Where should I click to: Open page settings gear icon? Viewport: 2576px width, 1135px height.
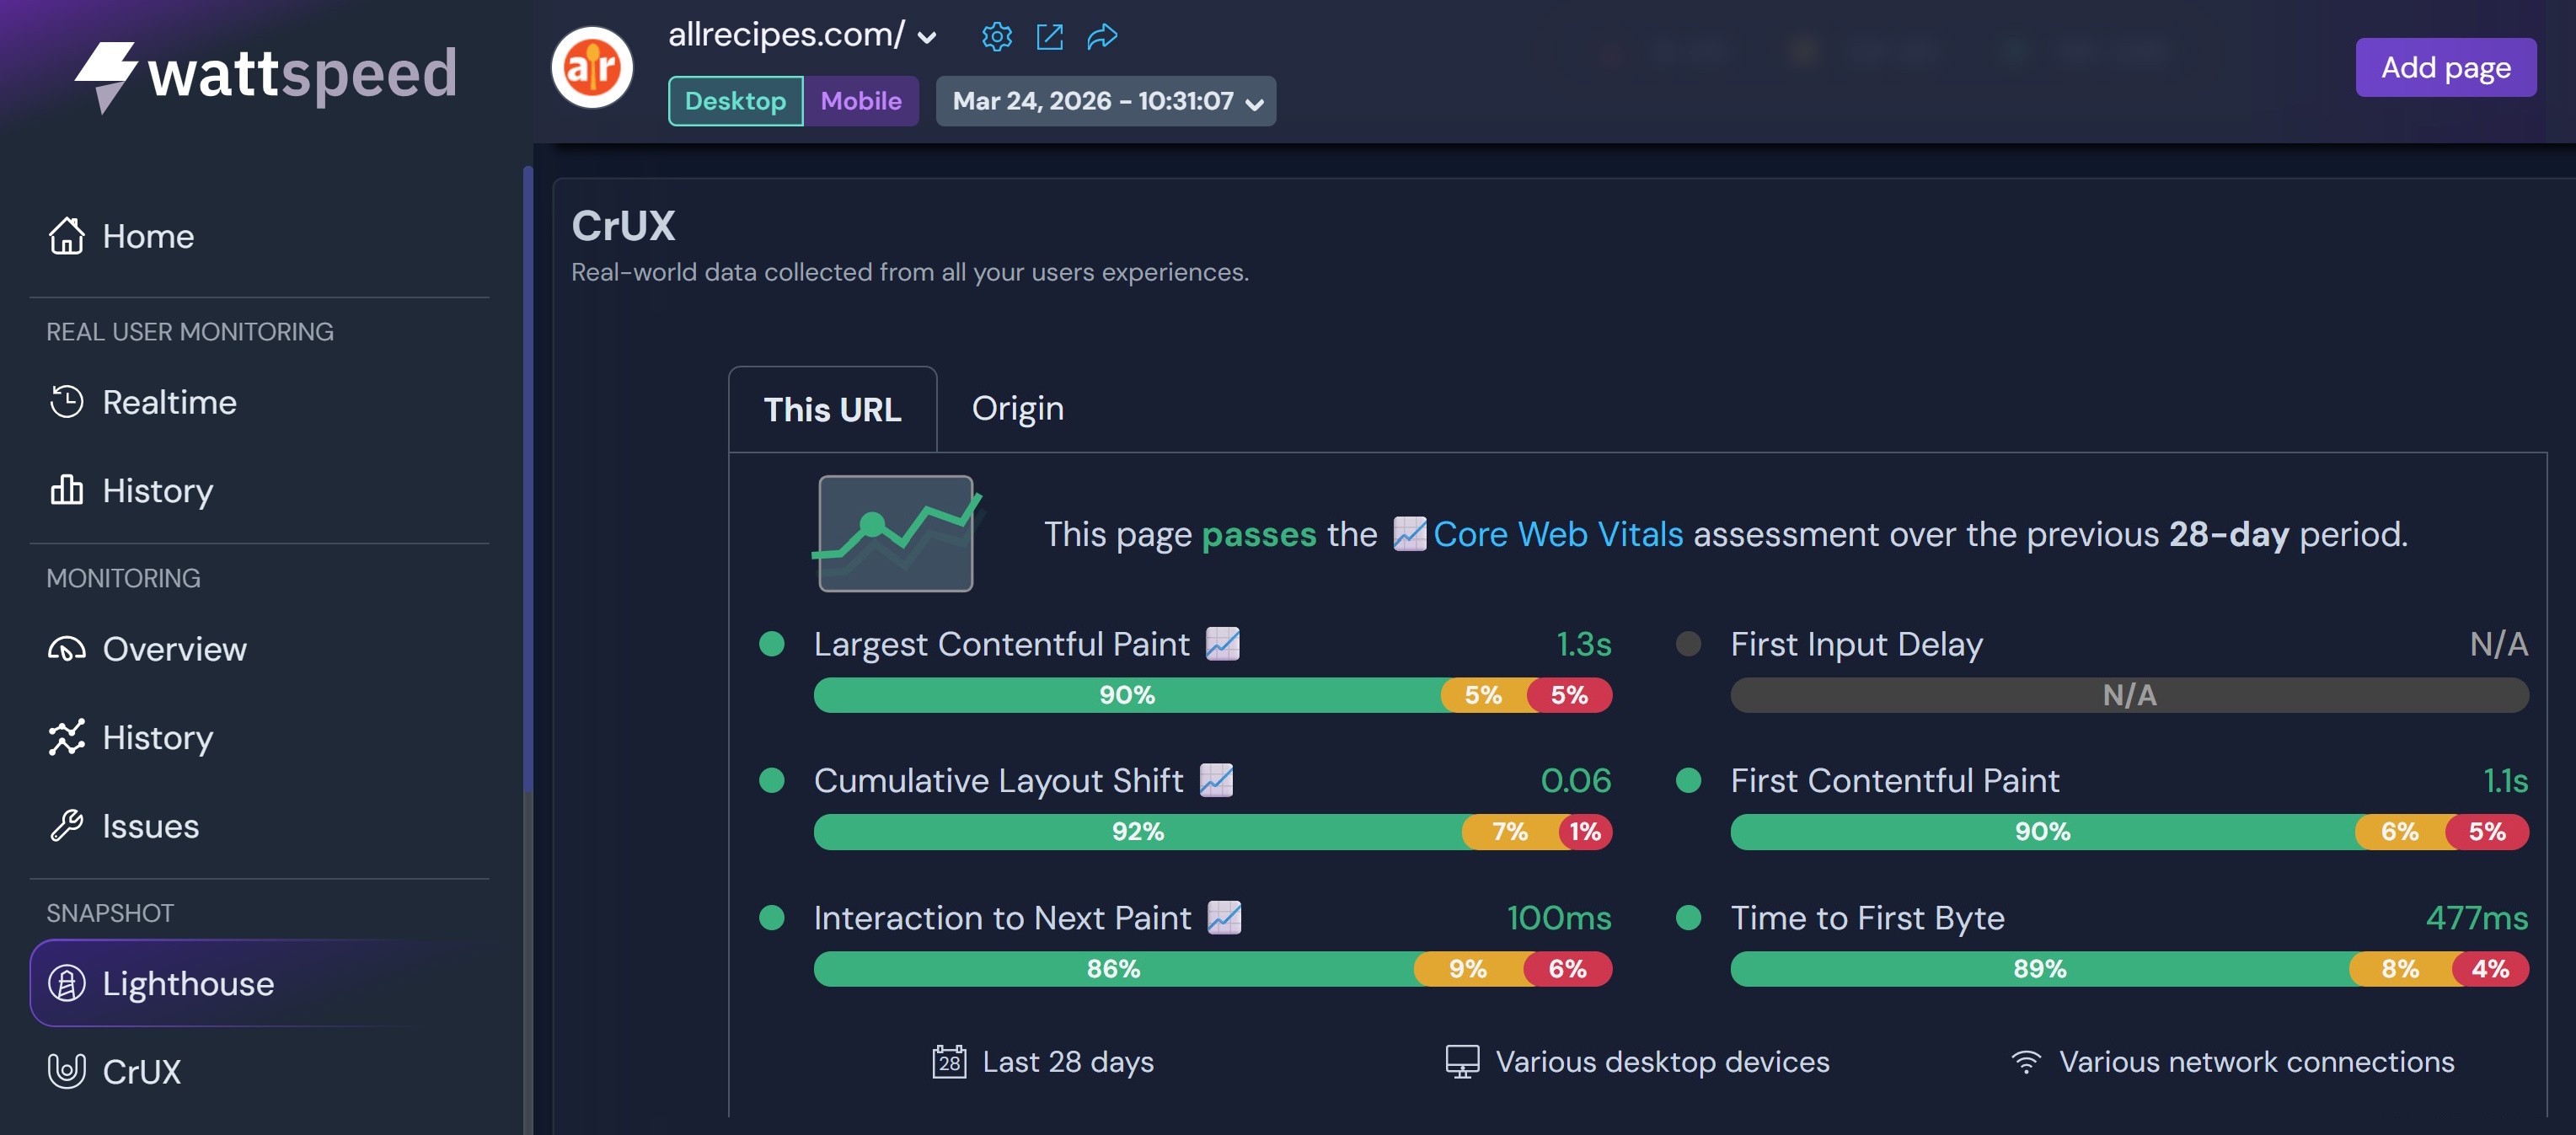pos(996,36)
